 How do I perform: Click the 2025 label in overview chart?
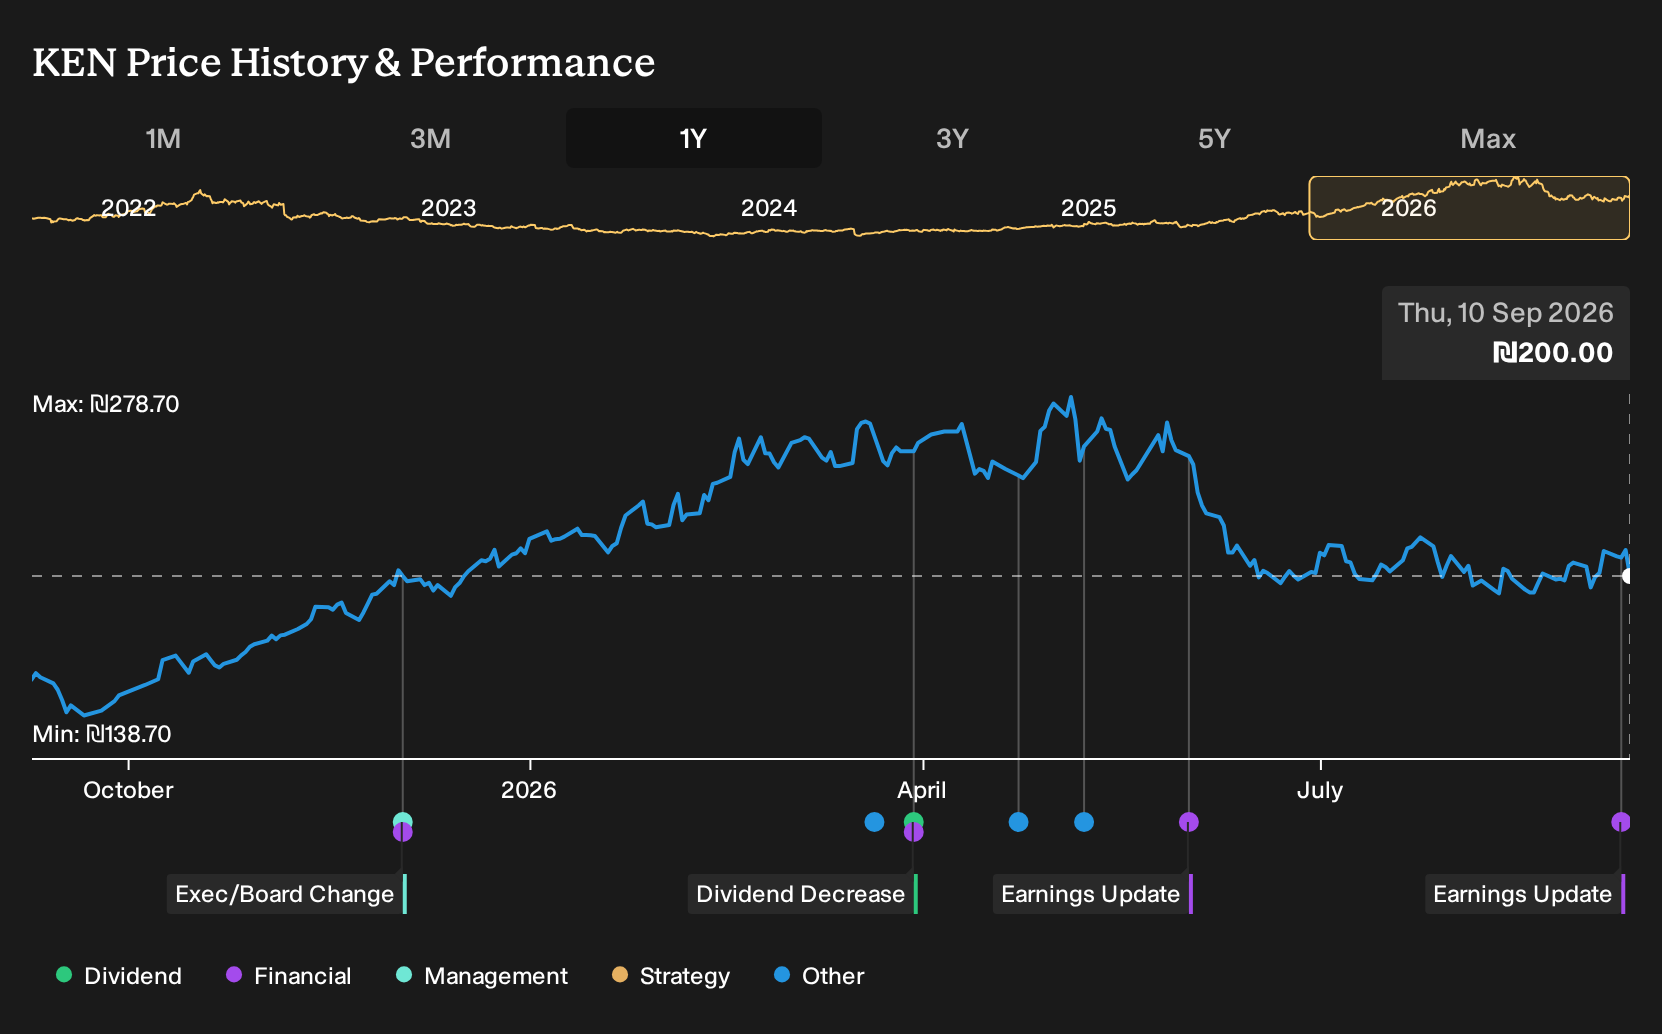tap(1088, 208)
